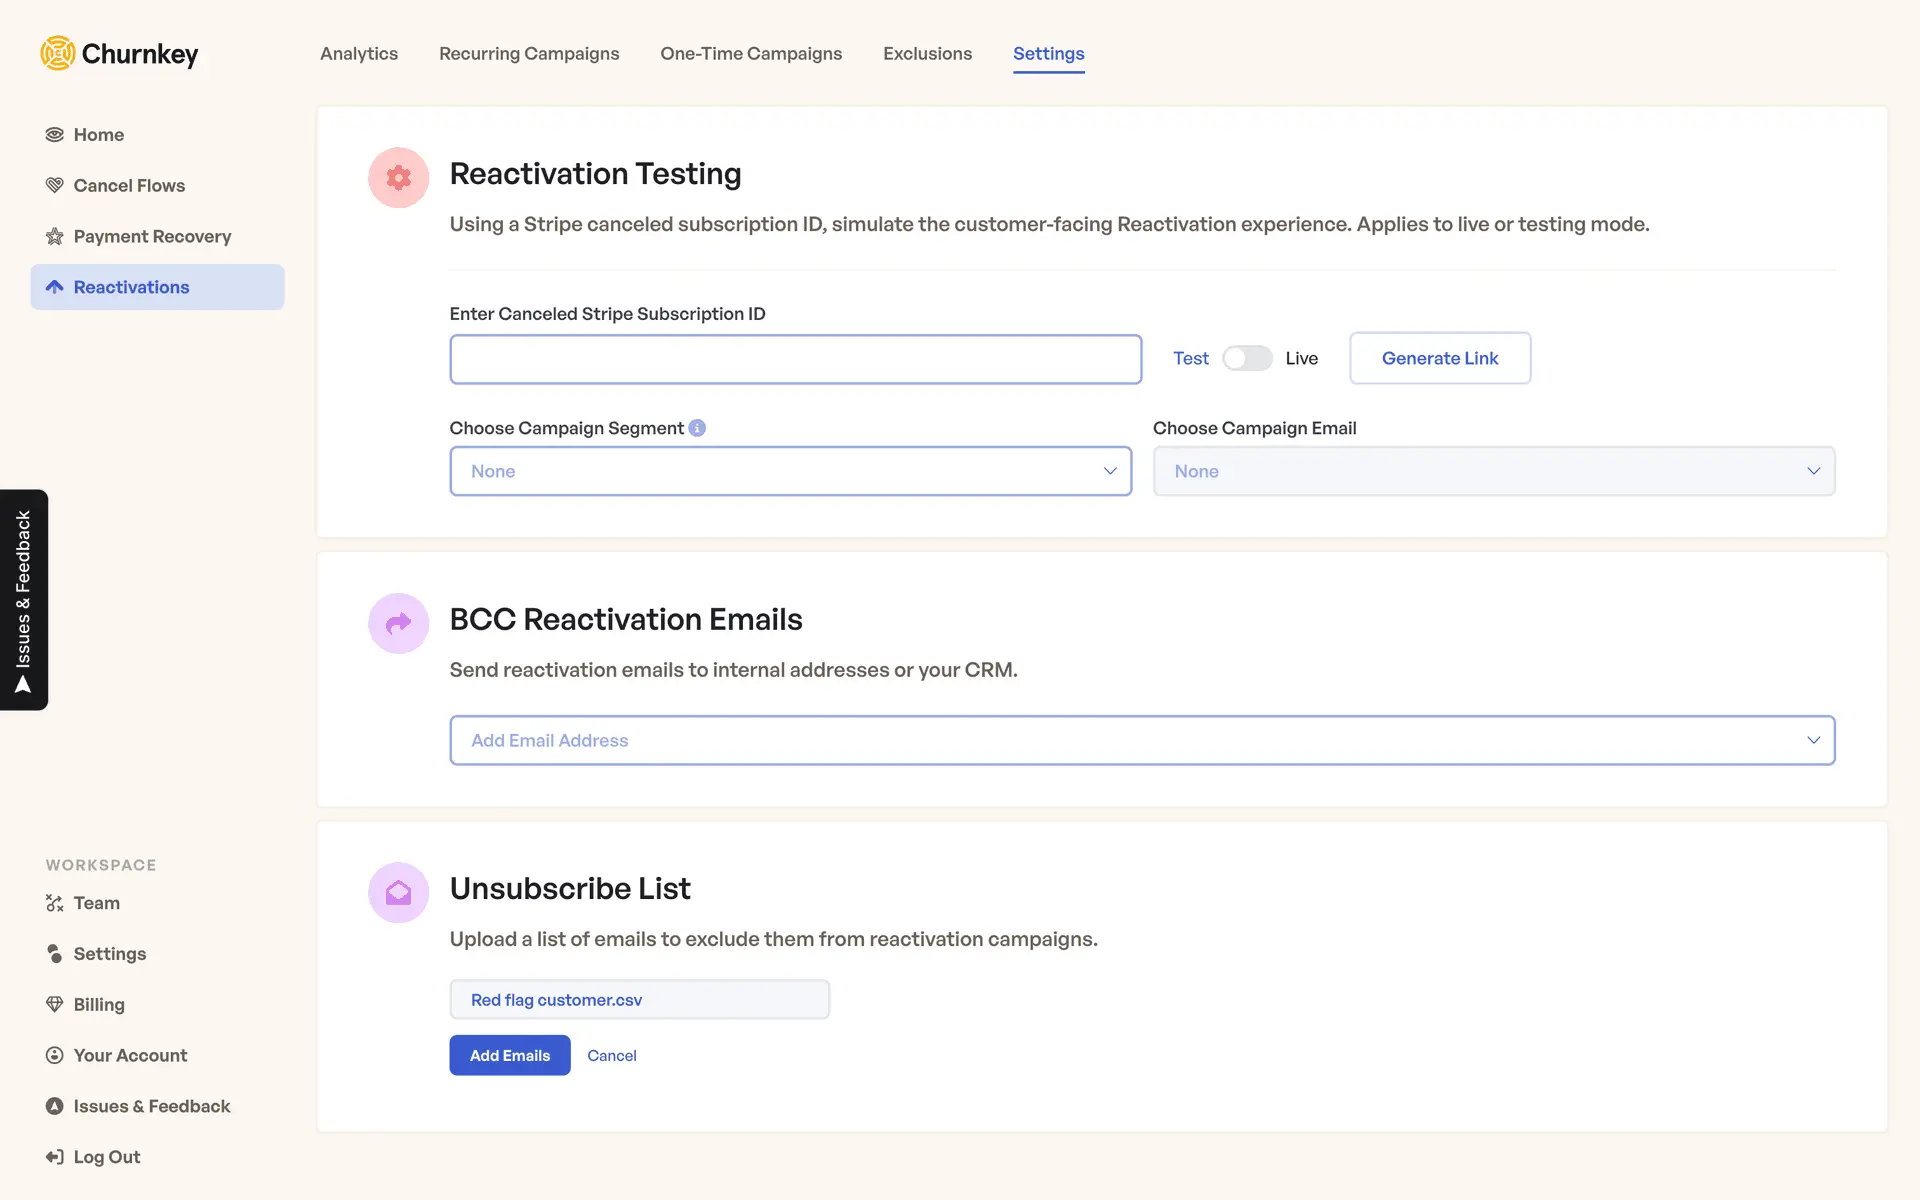The image size is (1920, 1200).
Task: Click the Log Out icon
Action: click(55, 1157)
